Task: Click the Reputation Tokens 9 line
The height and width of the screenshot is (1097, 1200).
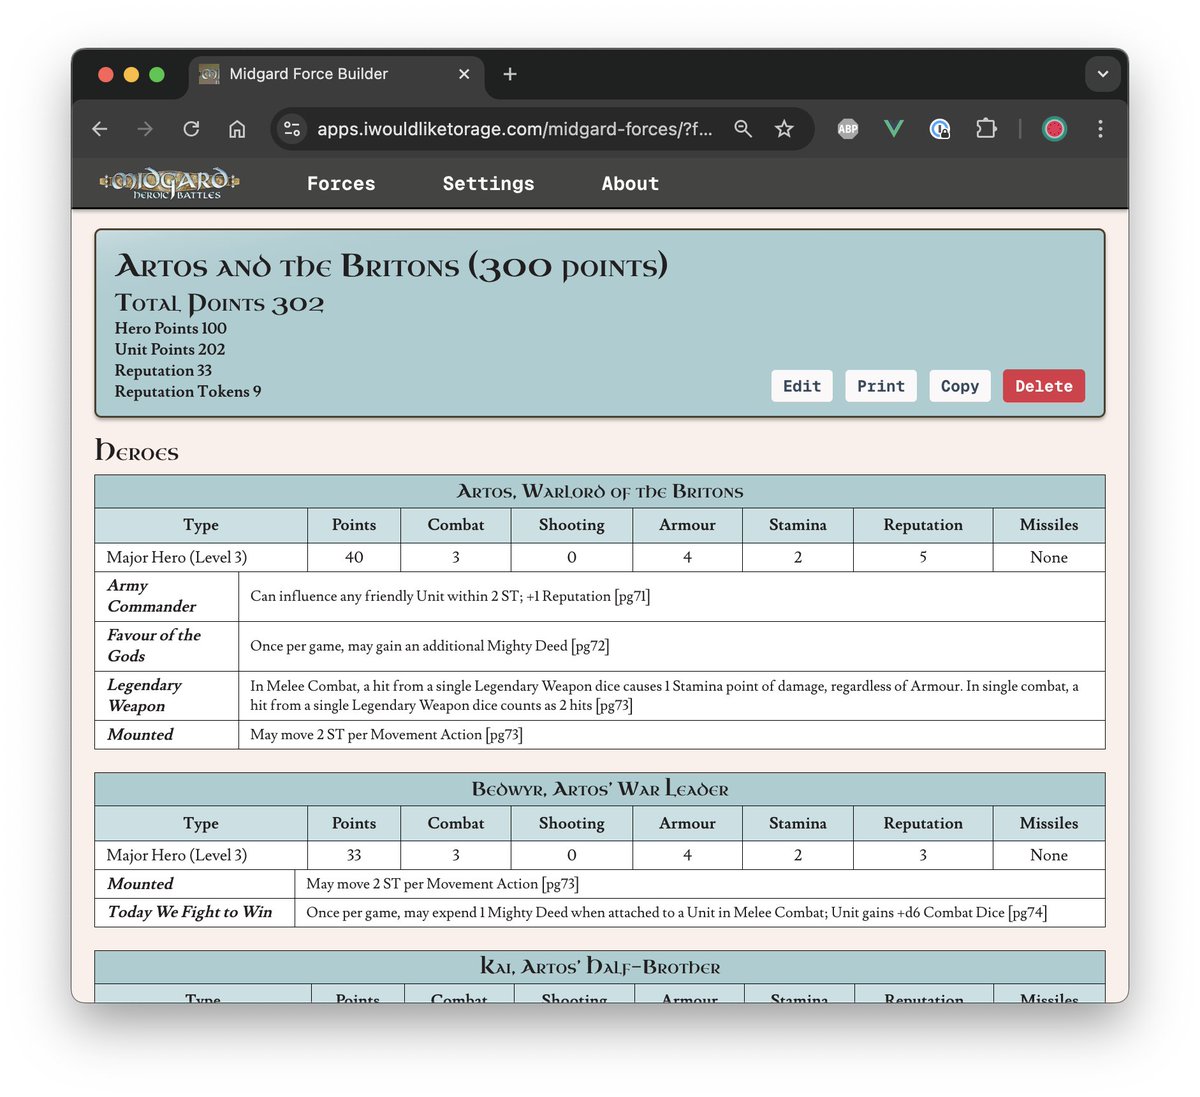Action: 188,391
